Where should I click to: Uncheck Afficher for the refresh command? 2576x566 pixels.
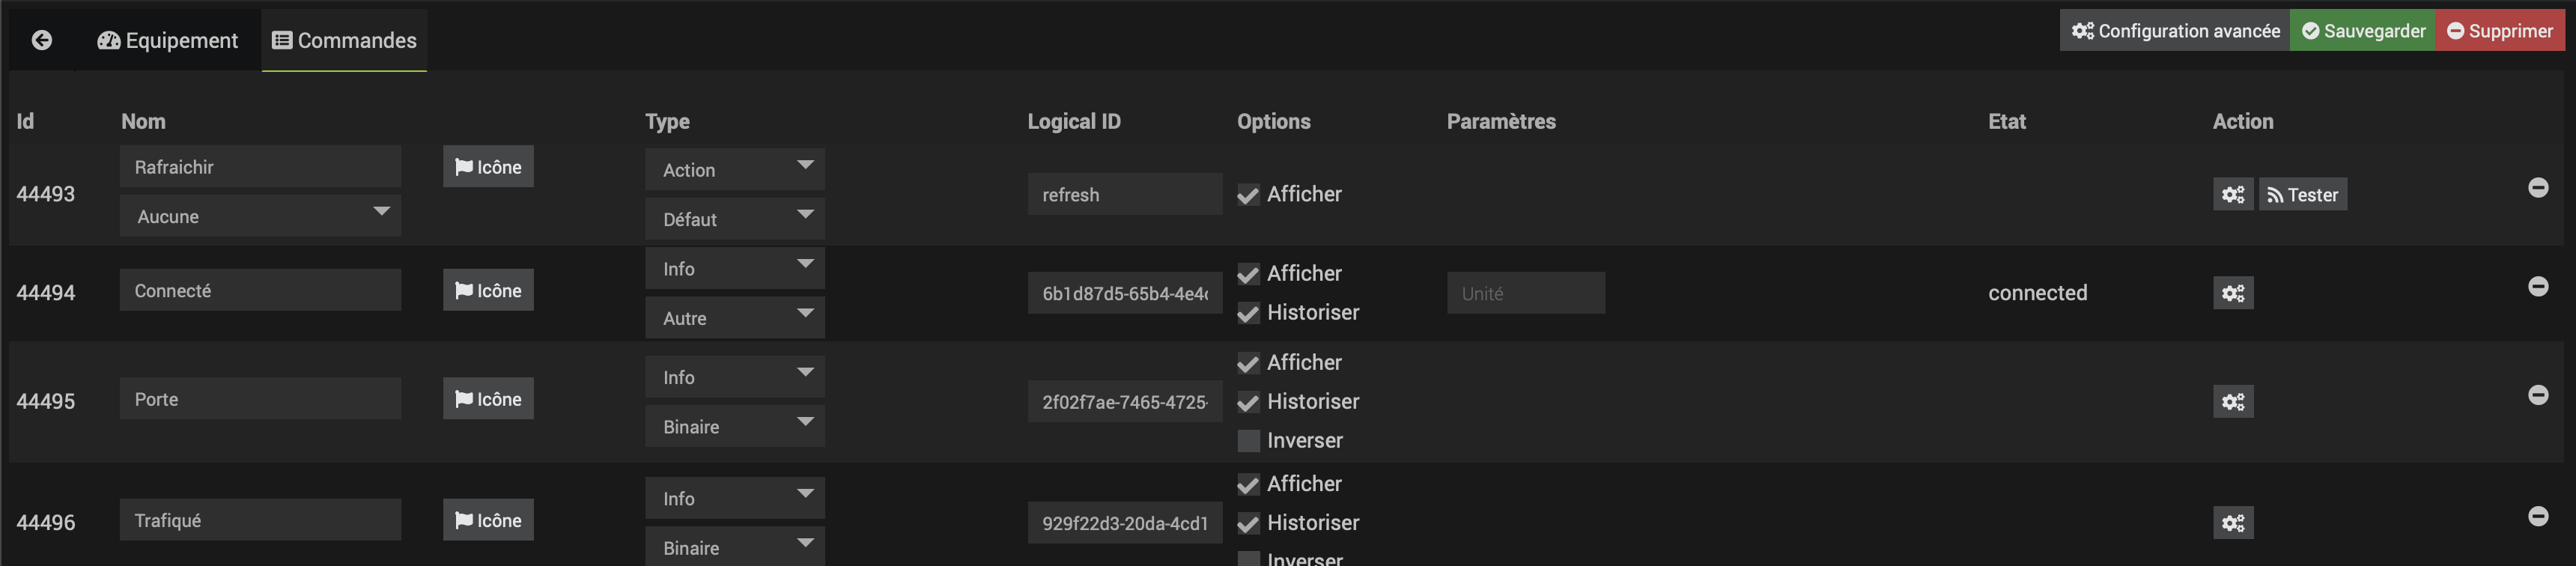click(1248, 195)
